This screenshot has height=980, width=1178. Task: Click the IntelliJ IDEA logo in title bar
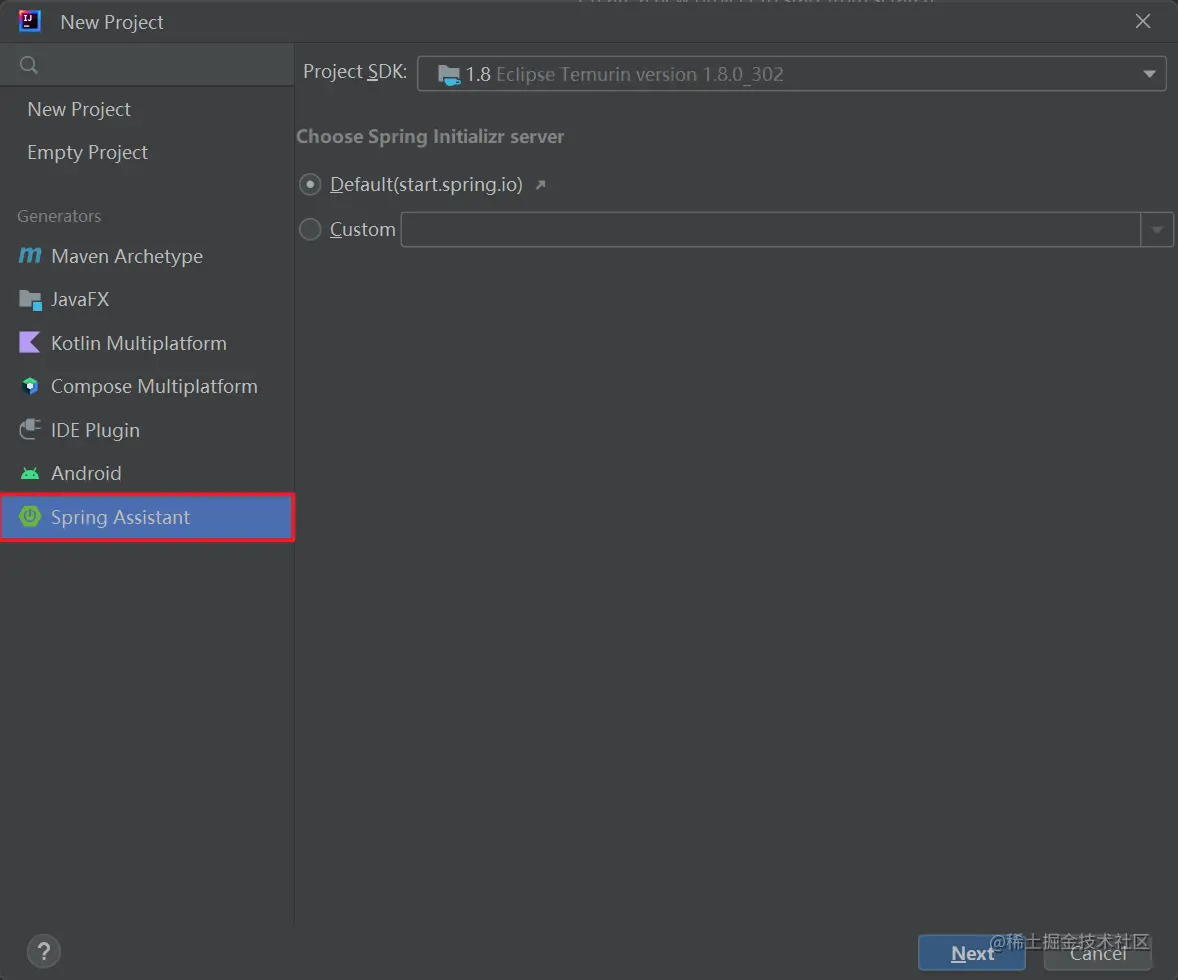pyautogui.click(x=29, y=21)
